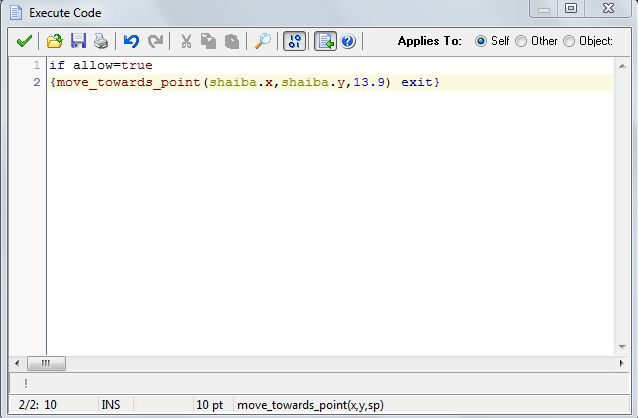Image resolution: width=638 pixels, height=418 pixels.
Task: Select the Other radio button
Action: tap(521, 41)
